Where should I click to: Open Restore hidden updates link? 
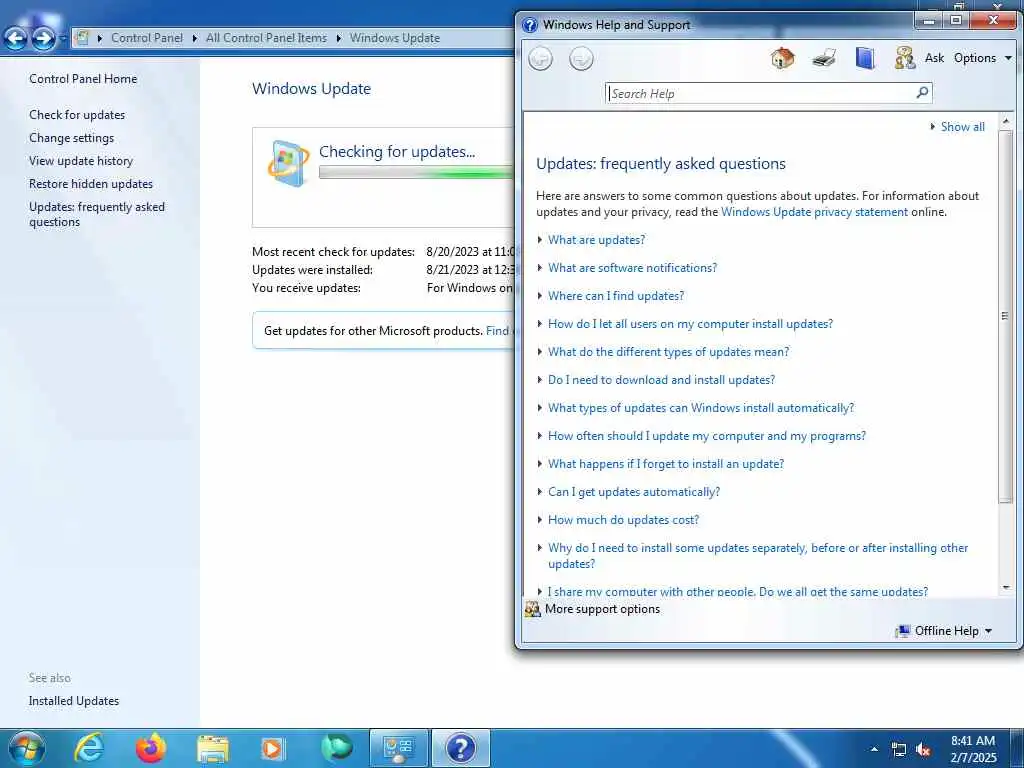tap(91, 184)
